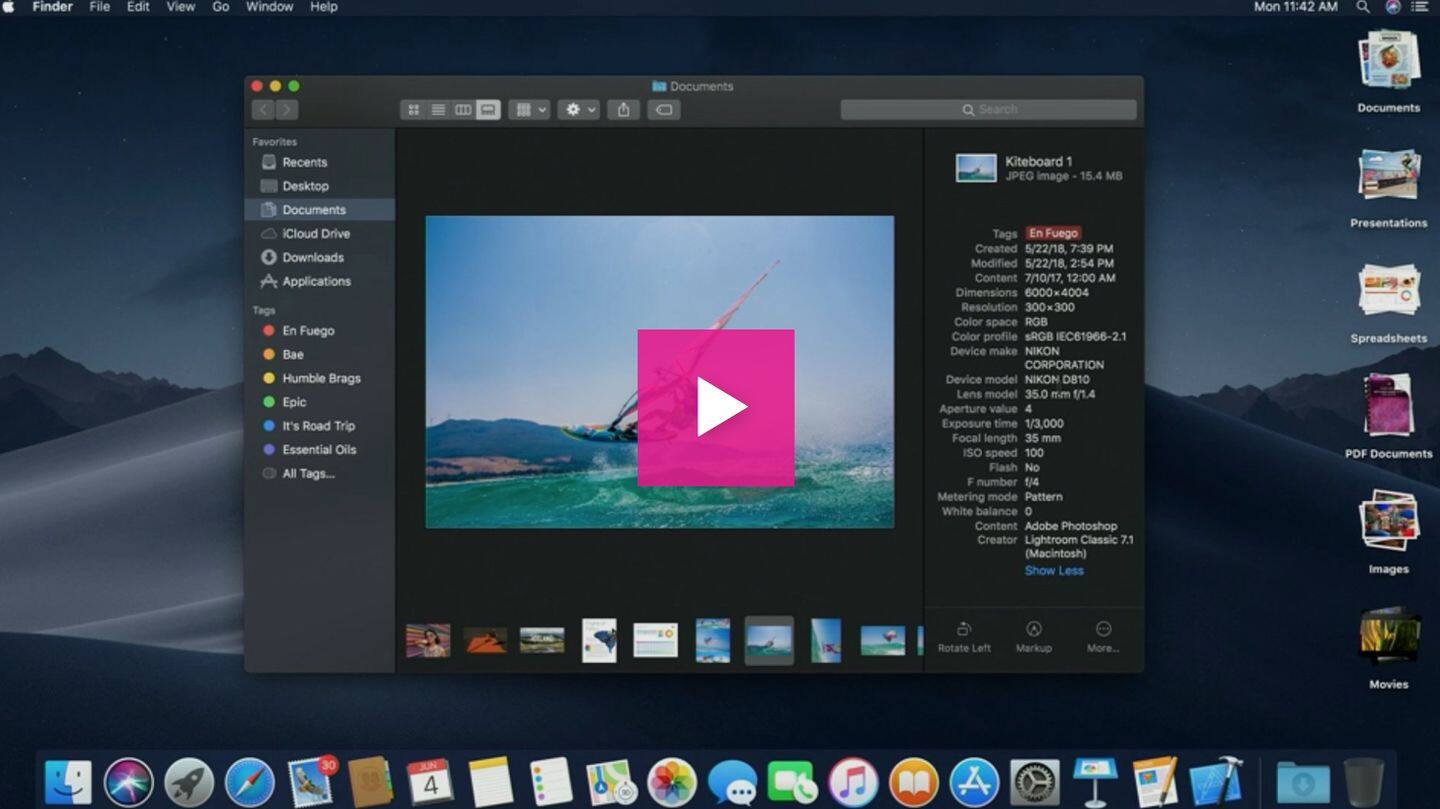Click the Kiteboard 1 preview icon
Image resolution: width=1440 pixels, height=809 pixels.
pos(976,168)
